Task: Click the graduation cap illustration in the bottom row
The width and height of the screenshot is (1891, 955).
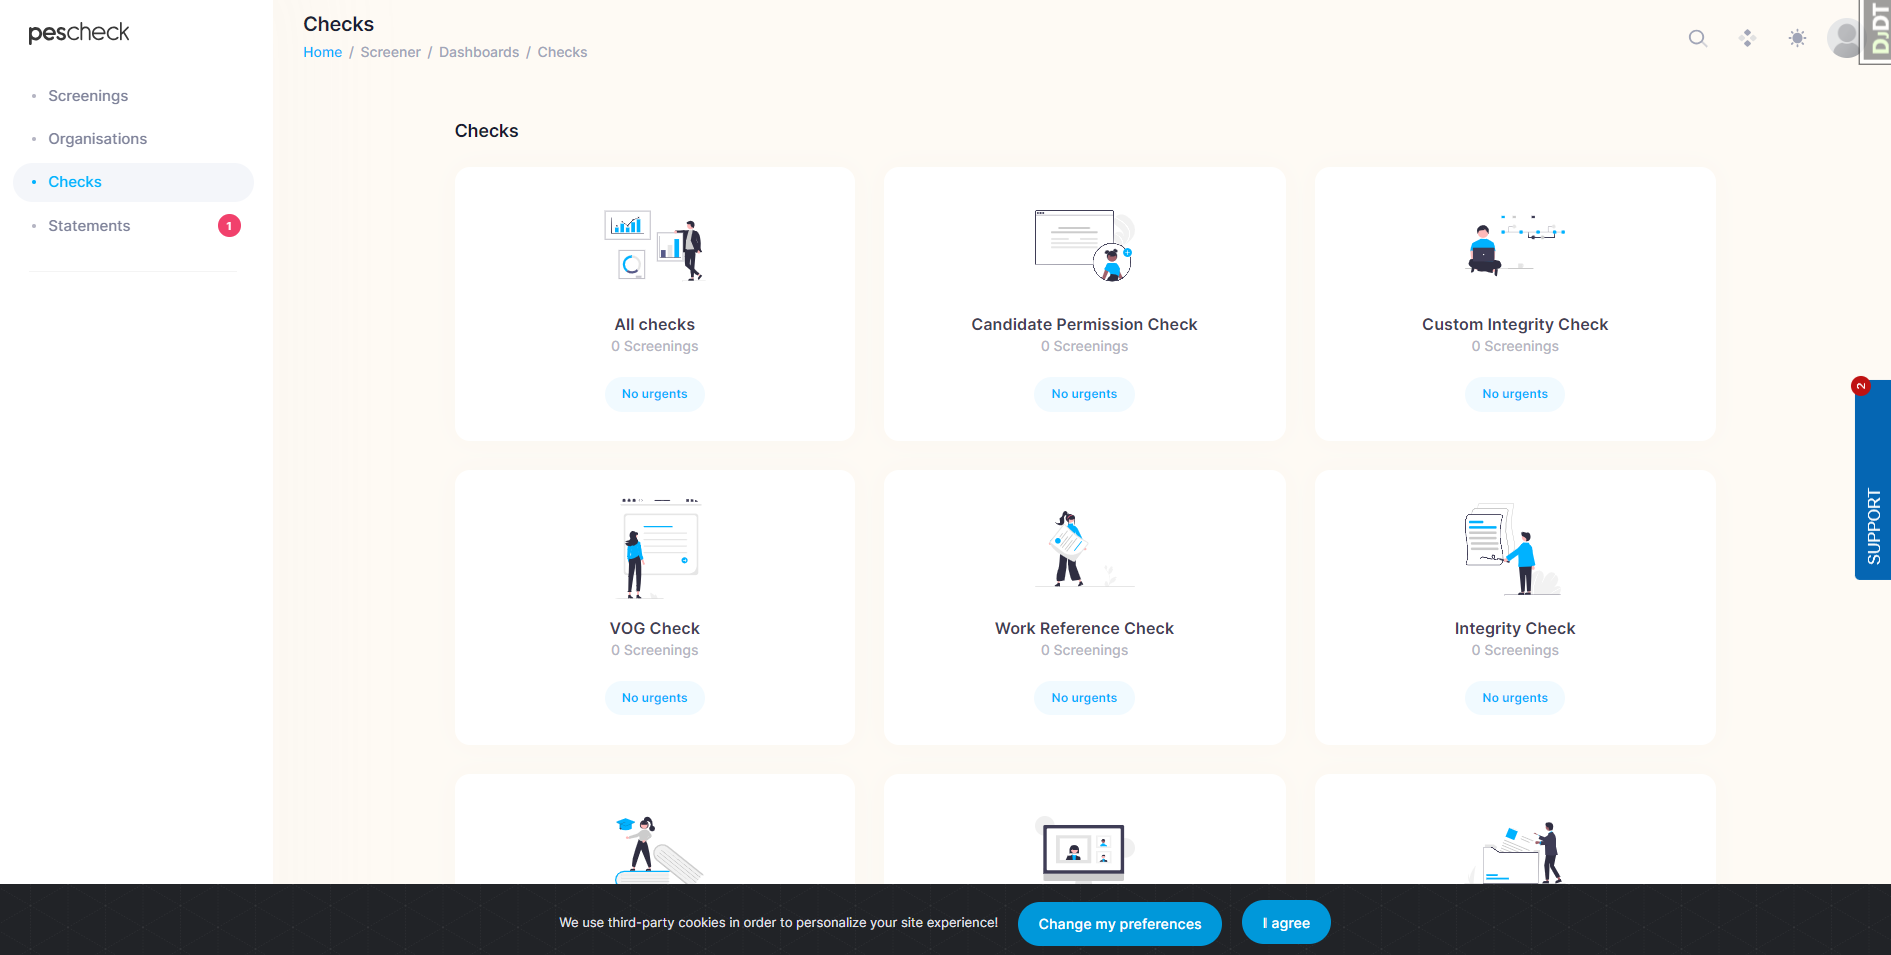Action: pyautogui.click(x=658, y=850)
